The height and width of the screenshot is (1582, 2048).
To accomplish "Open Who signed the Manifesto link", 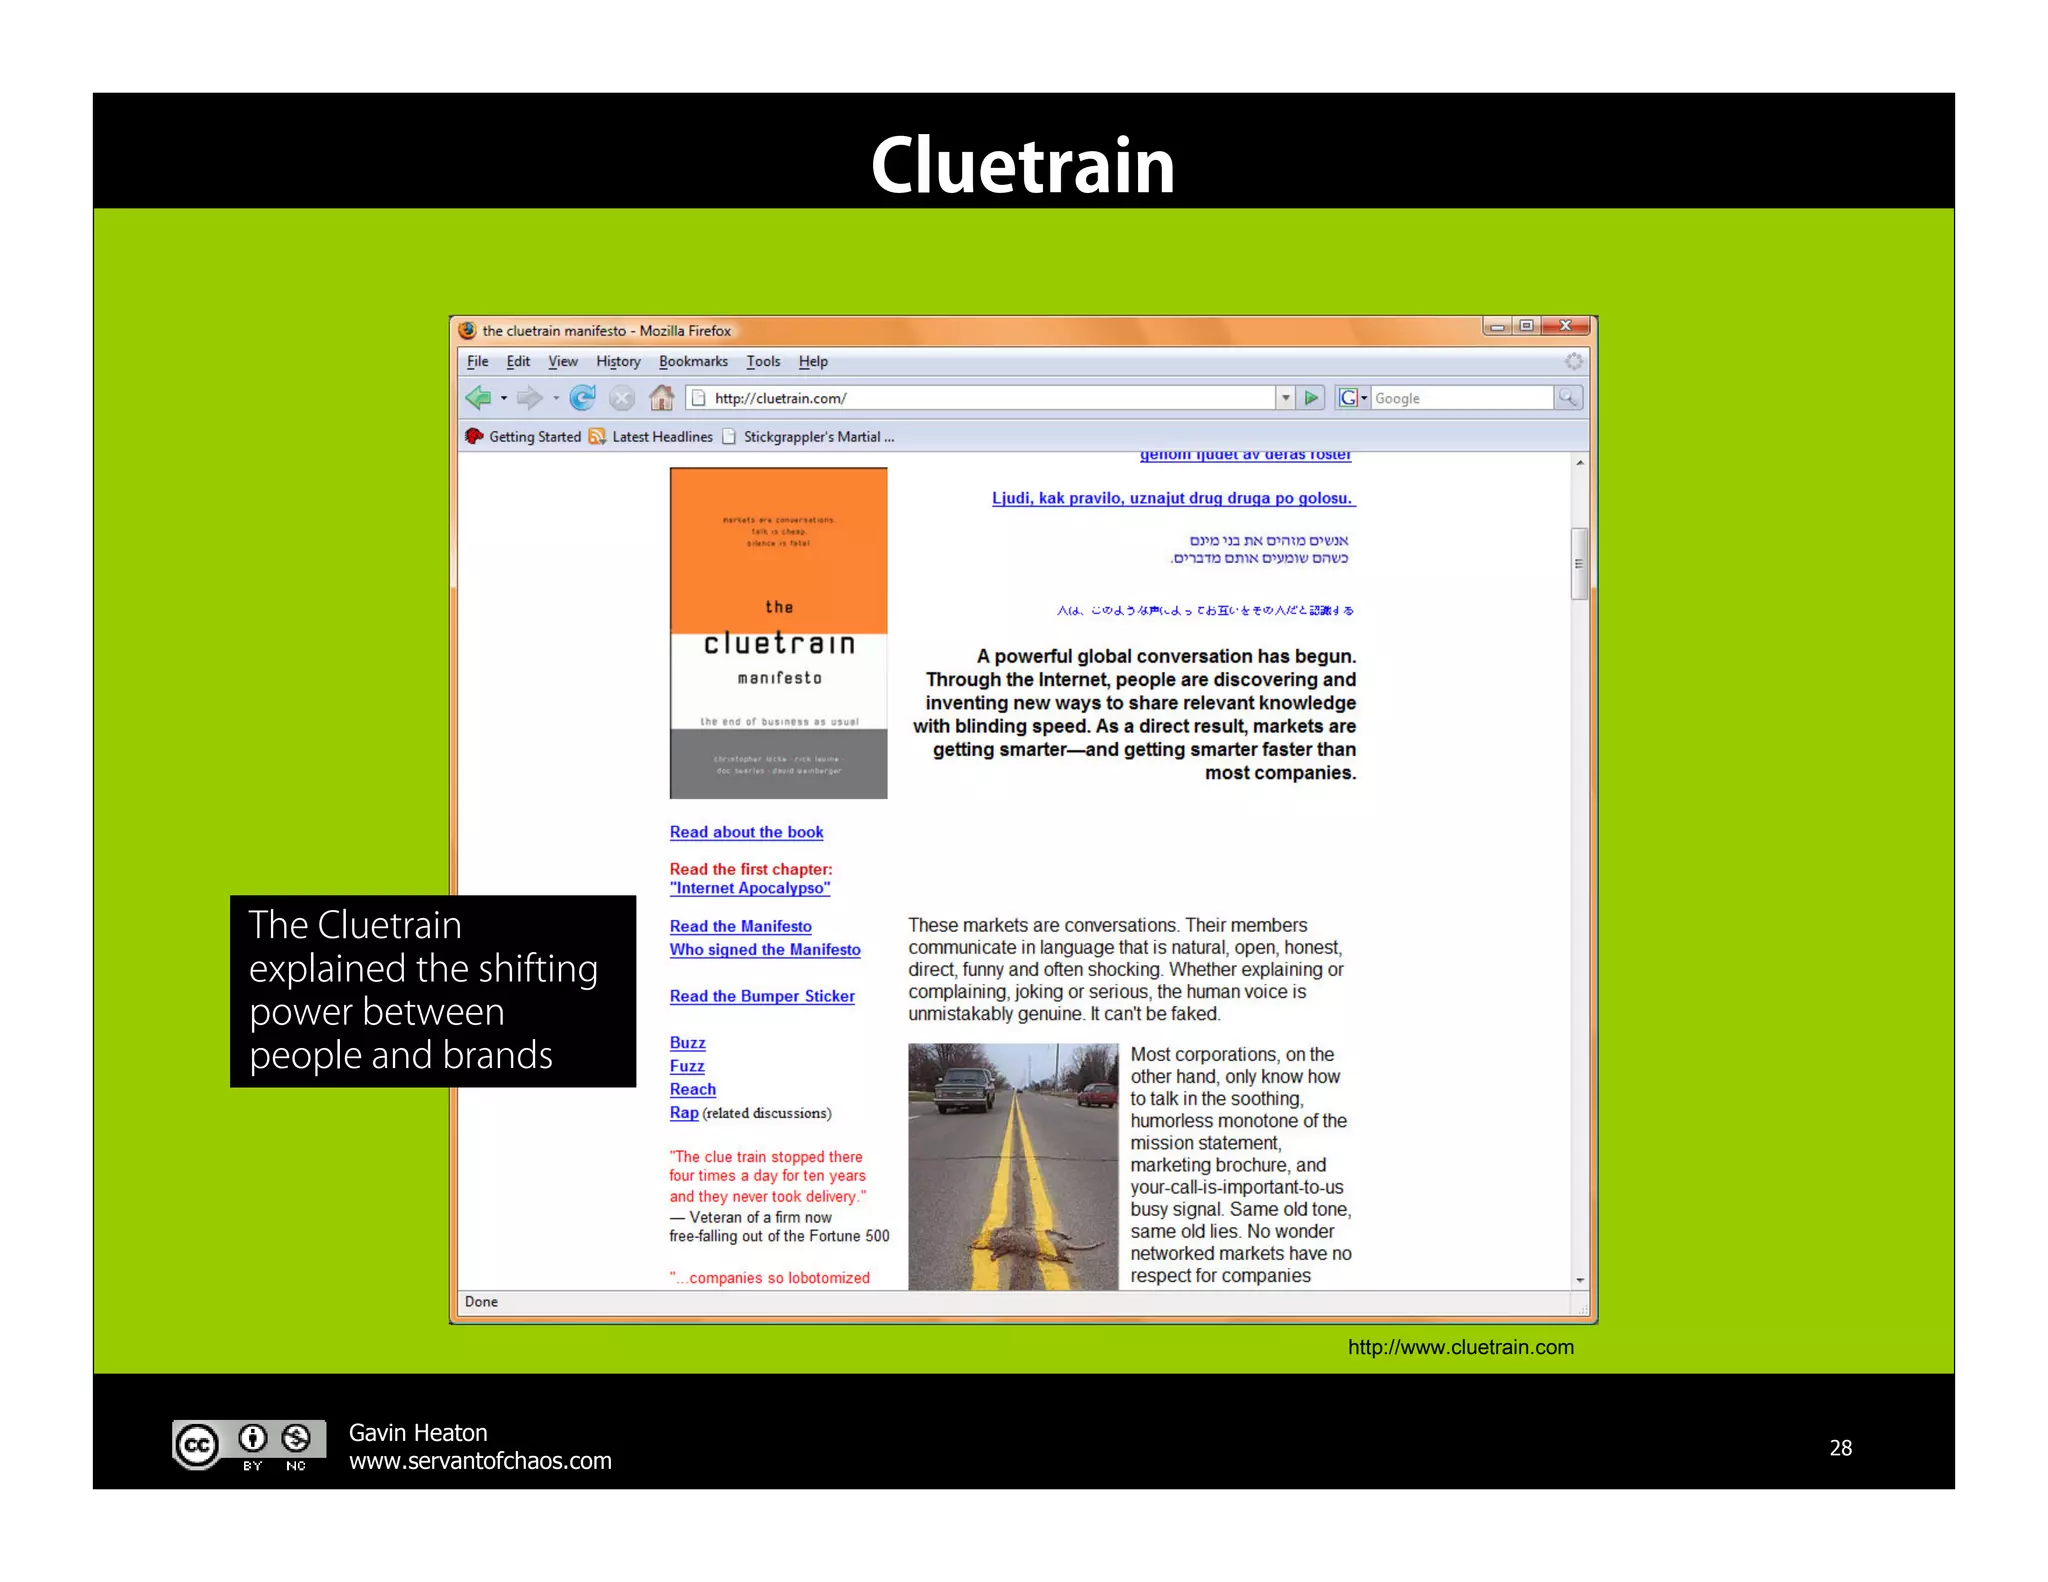I will click(x=765, y=949).
